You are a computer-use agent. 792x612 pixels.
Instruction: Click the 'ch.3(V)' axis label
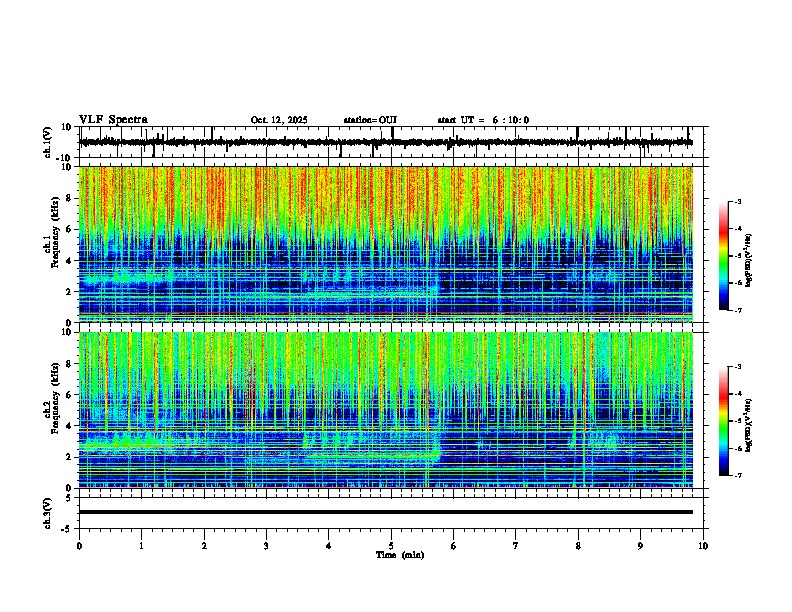(48, 514)
